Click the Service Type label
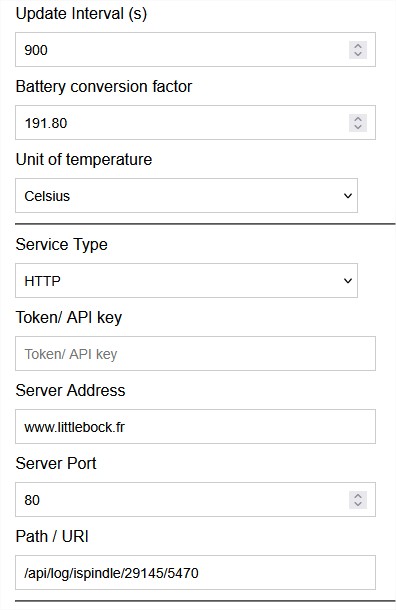This screenshot has width=396, height=610. point(61,245)
